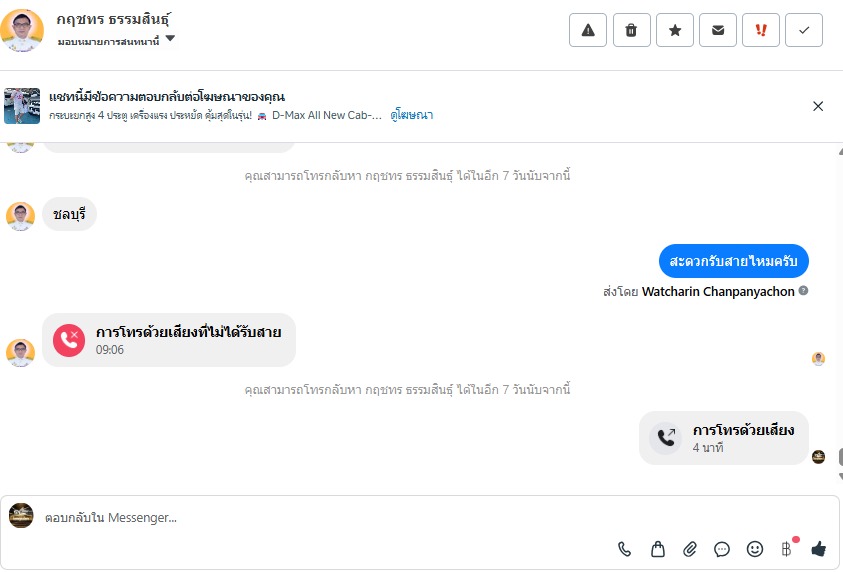The width and height of the screenshot is (843, 572).
Task: Click the spam warning triangle icon
Action: coord(588,30)
